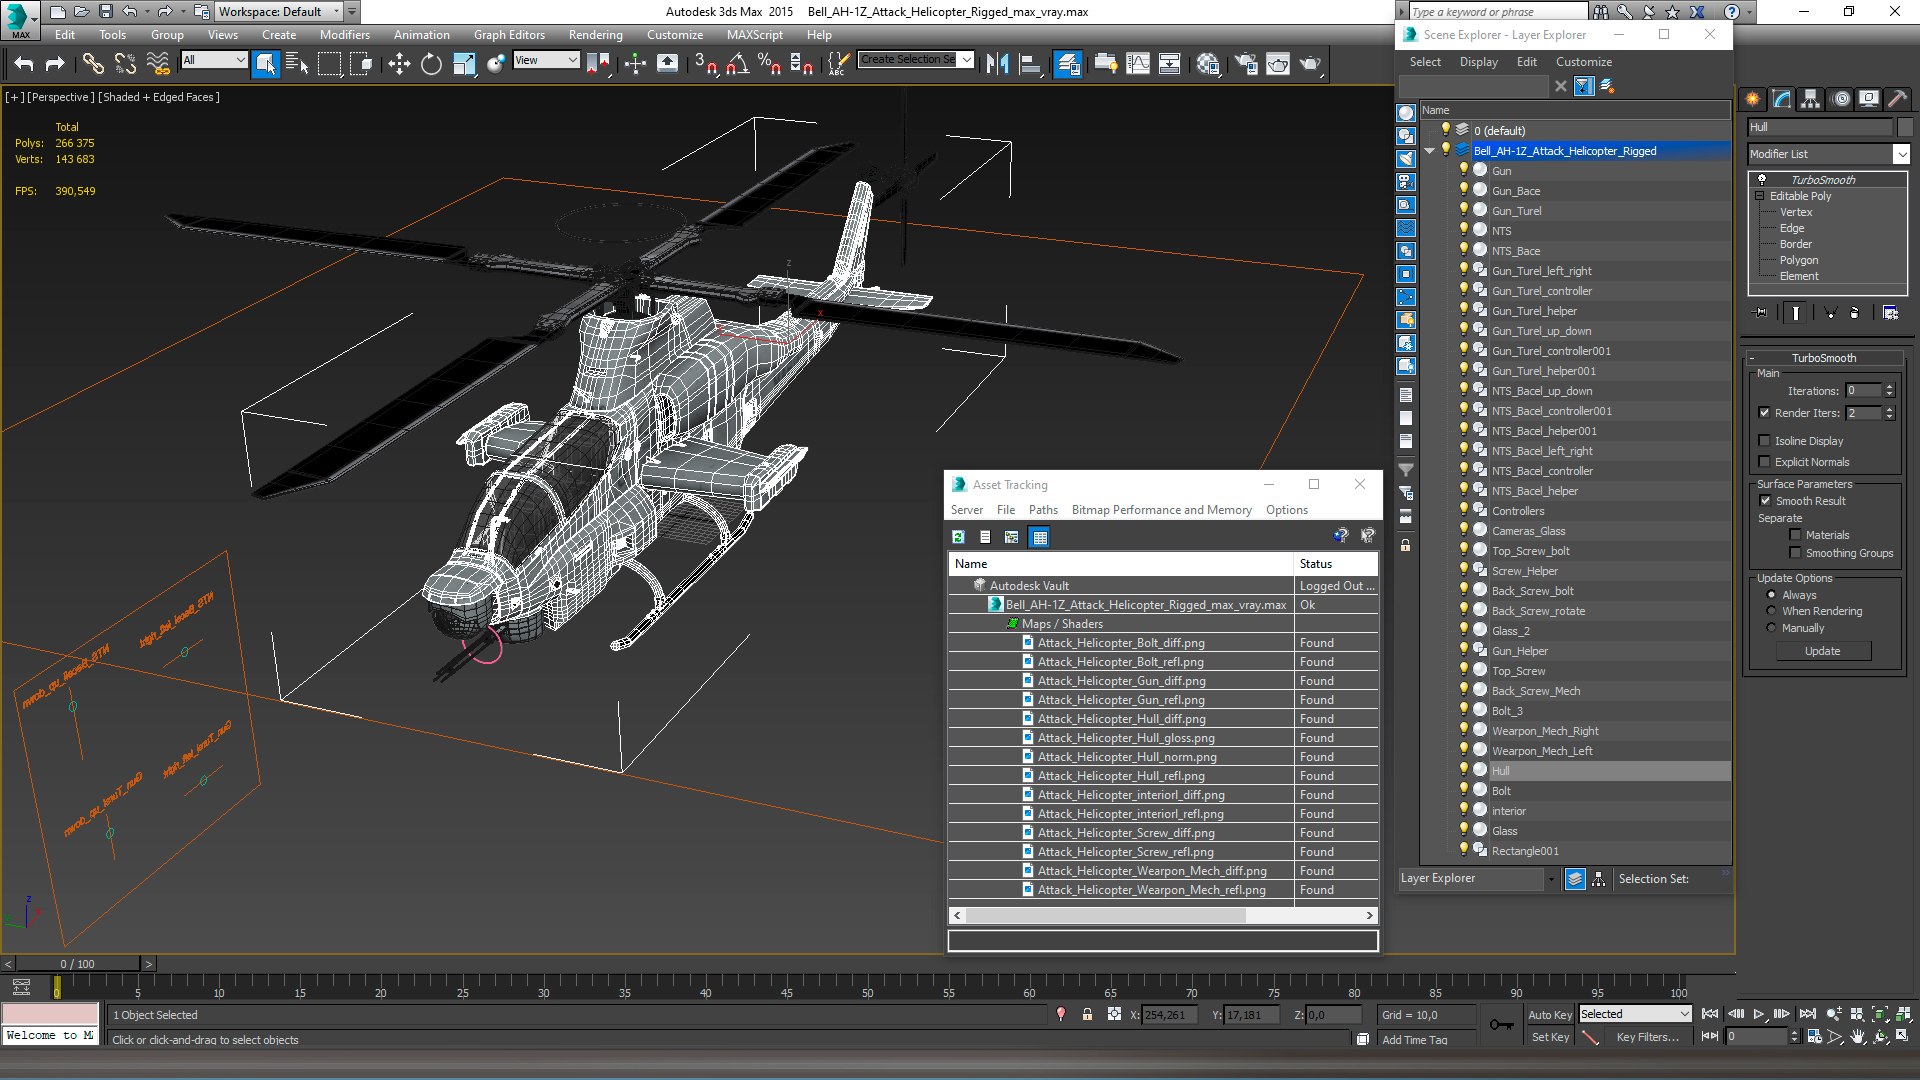This screenshot has width=1920, height=1080.
Task: Open Bitmap Performance and Memory menu
Action: 1161,510
